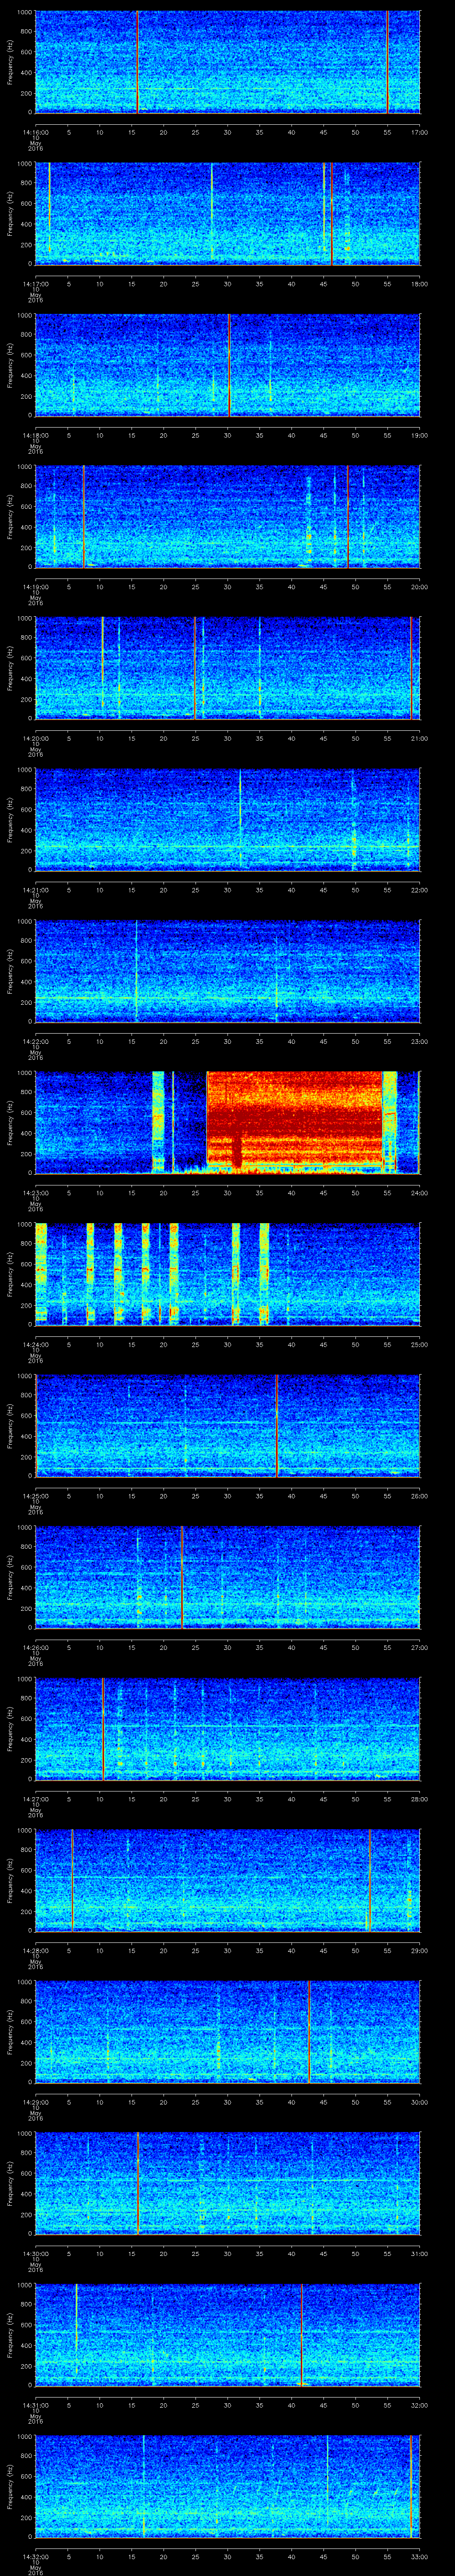The image size is (455, 2576).
Task: Click the 14:16:00 start time label
Action: tap(35, 132)
